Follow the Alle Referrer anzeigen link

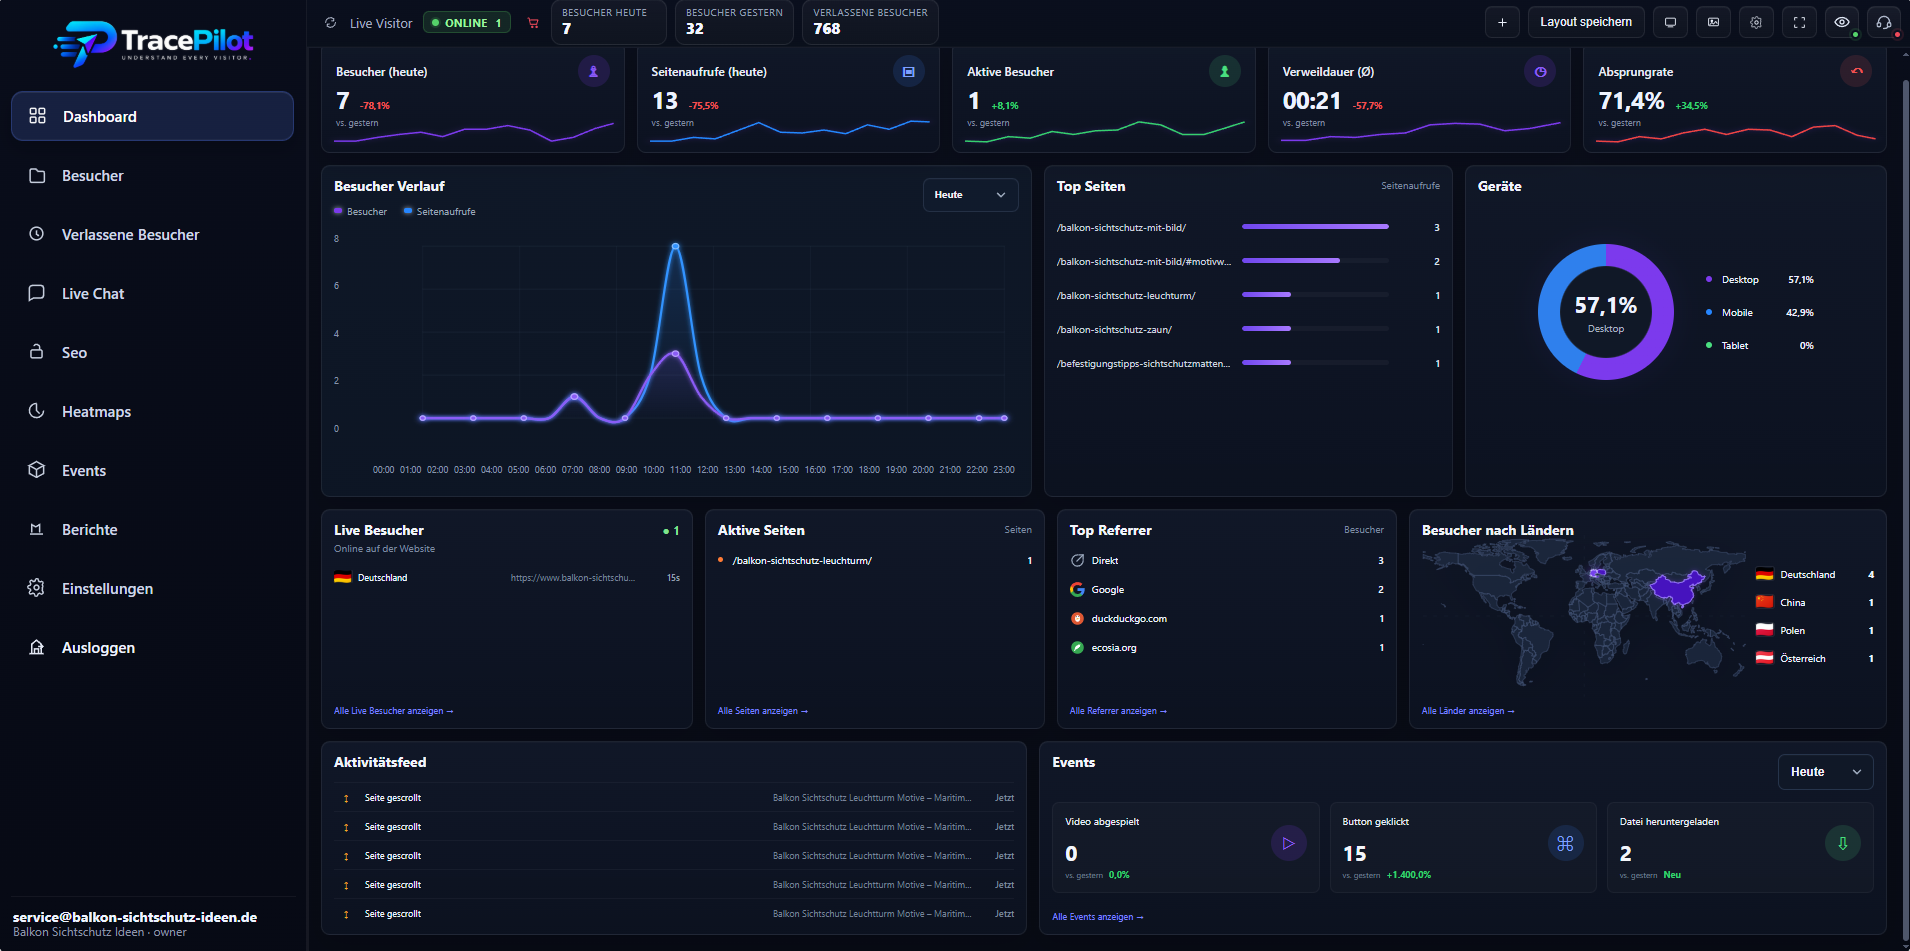point(1118,711)
